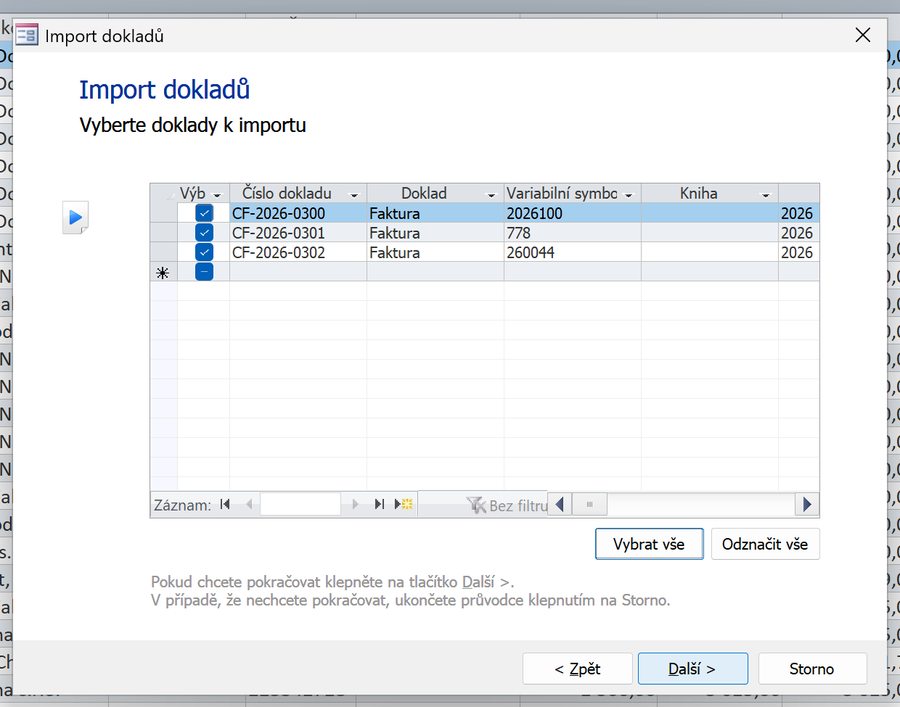Click variable symbol 778
Image resolution: width=900 pixels, height=707 pixels.
pyautogui.click(x=573, y=233)
